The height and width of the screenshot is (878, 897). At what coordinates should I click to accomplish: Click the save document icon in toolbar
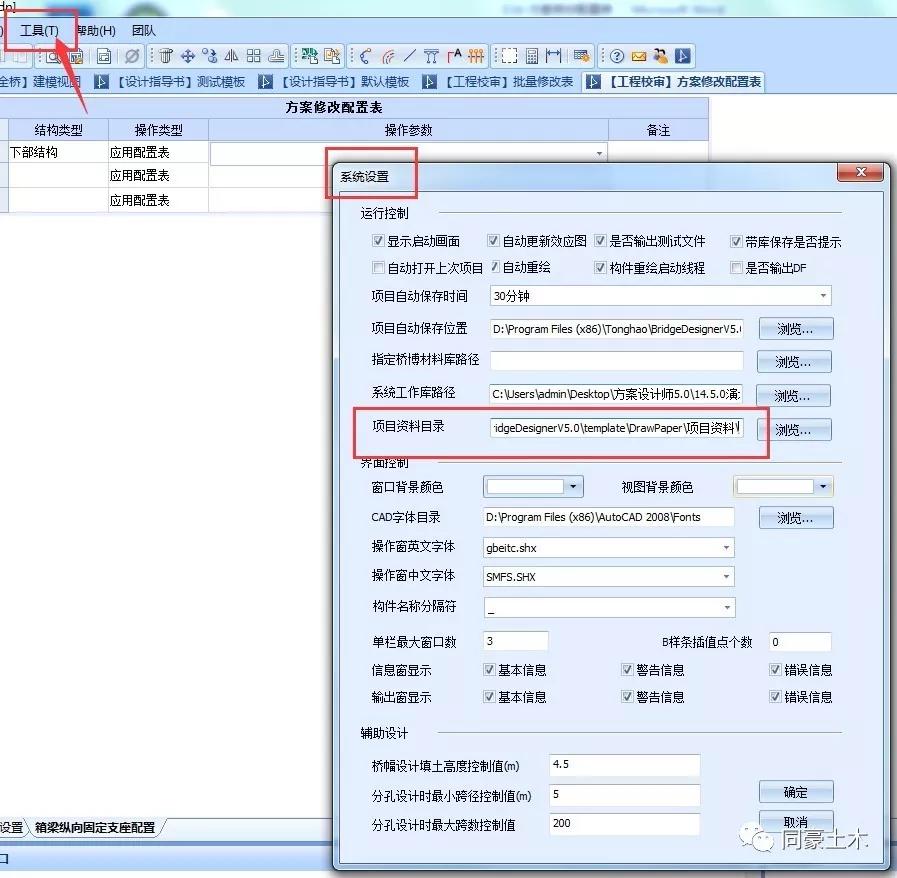[x=104, y=56]
